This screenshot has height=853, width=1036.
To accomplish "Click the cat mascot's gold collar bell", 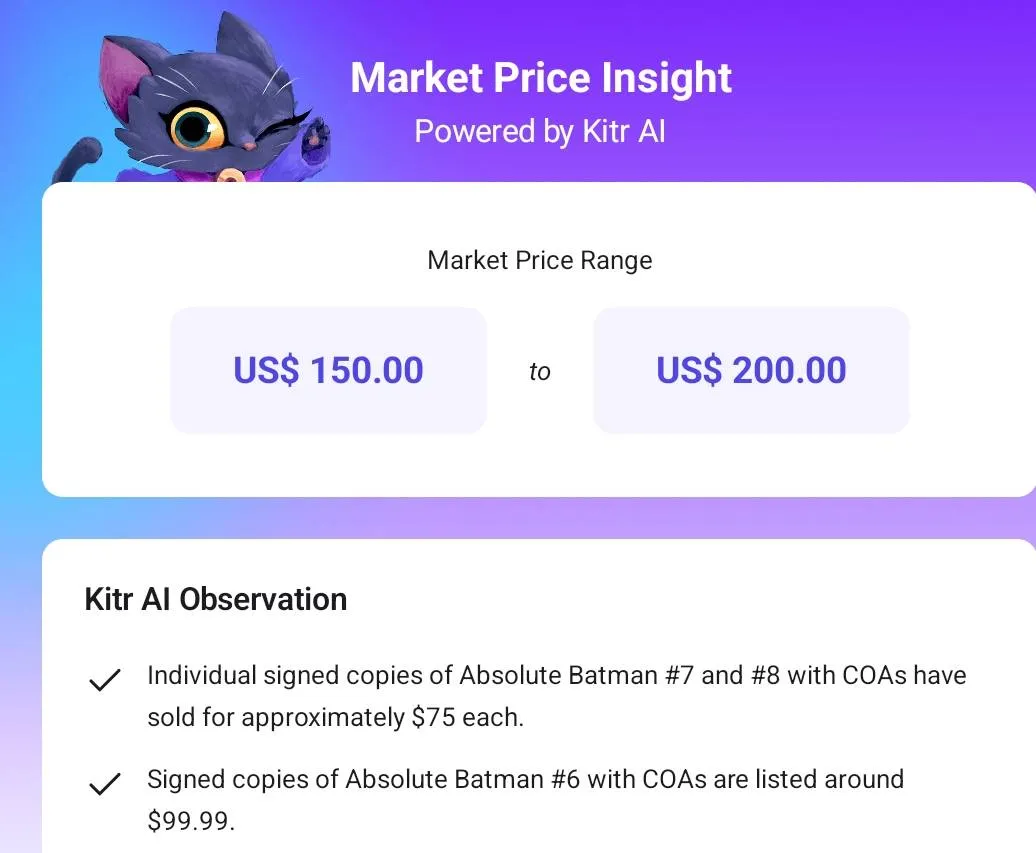I will (x=231, y=175).
